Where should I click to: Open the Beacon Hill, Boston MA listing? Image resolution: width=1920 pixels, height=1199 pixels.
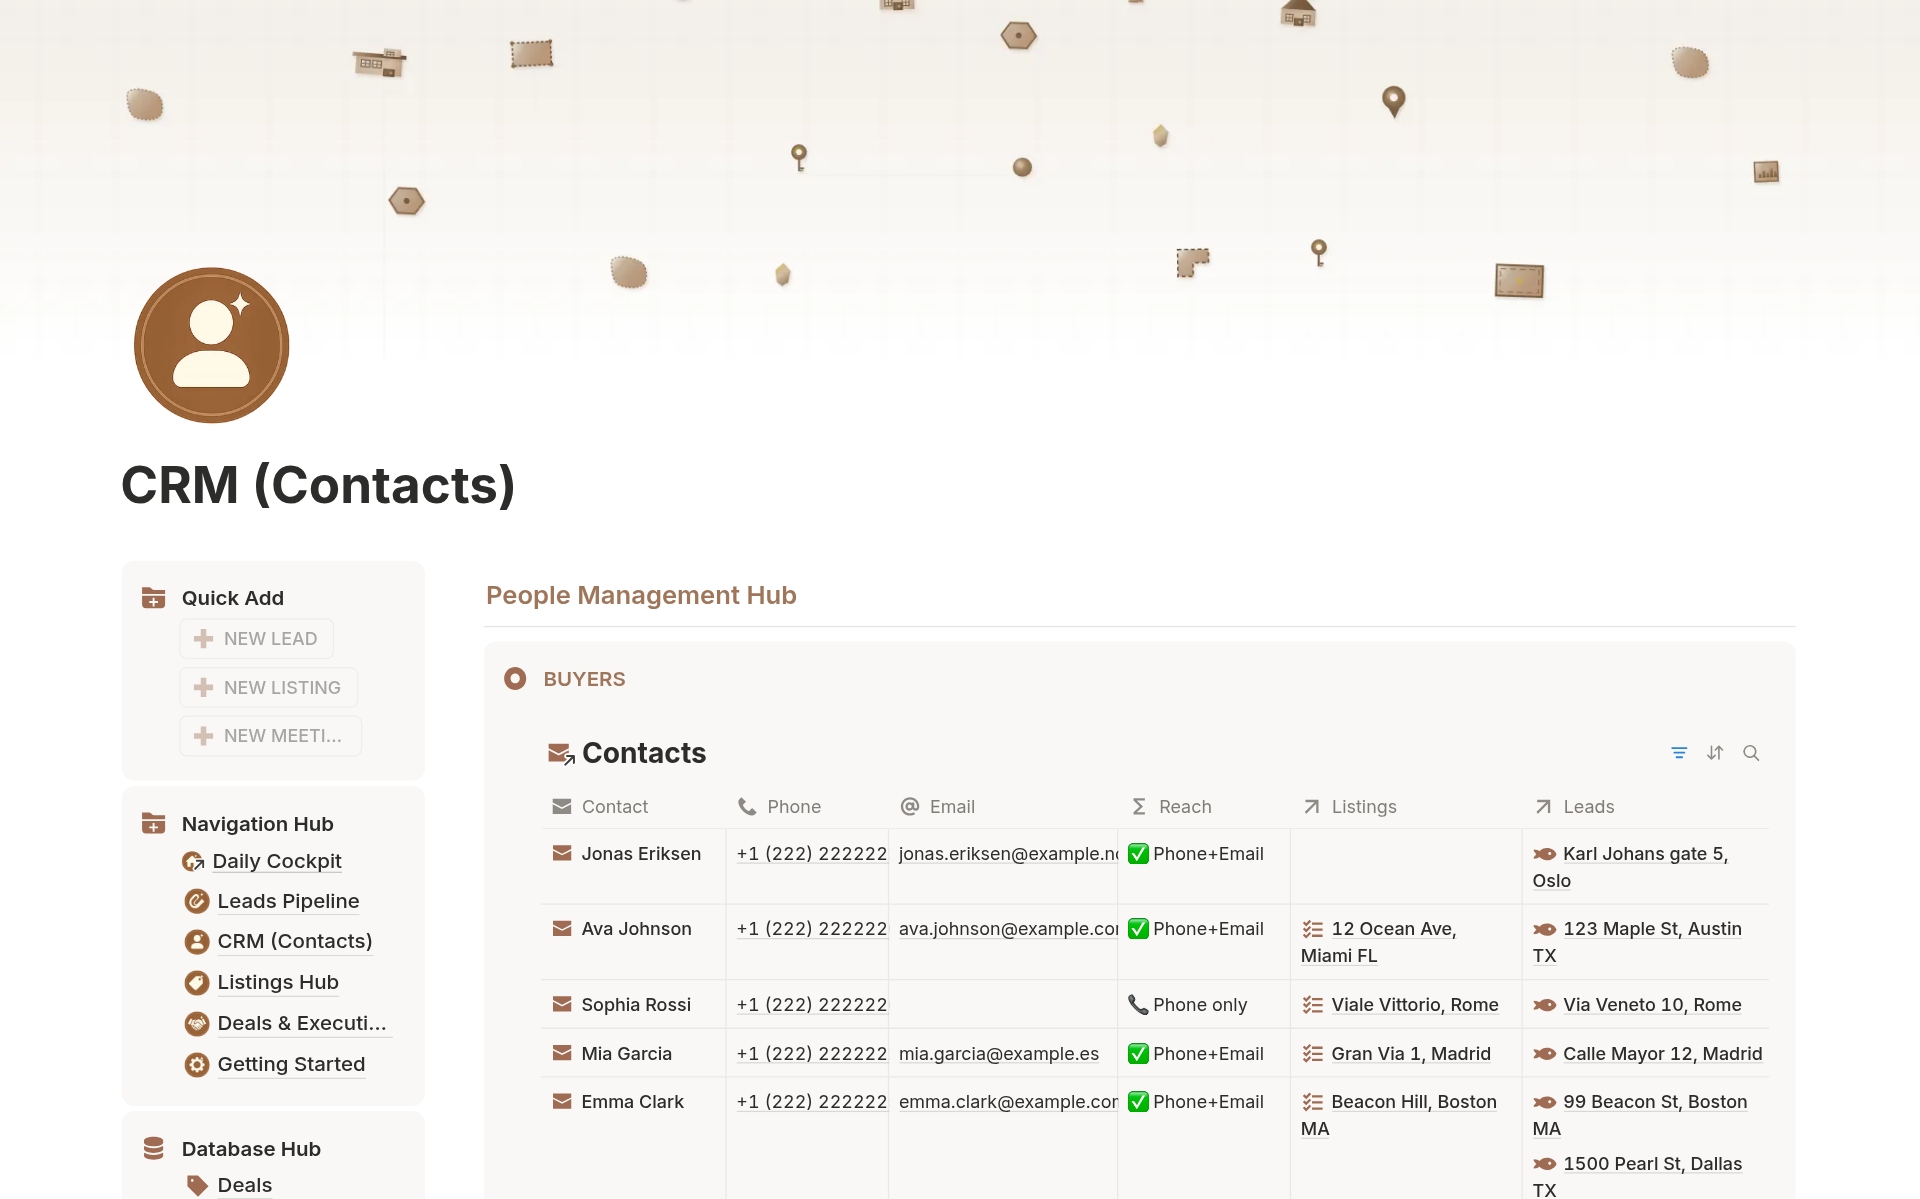[x=1400, y=1115]
